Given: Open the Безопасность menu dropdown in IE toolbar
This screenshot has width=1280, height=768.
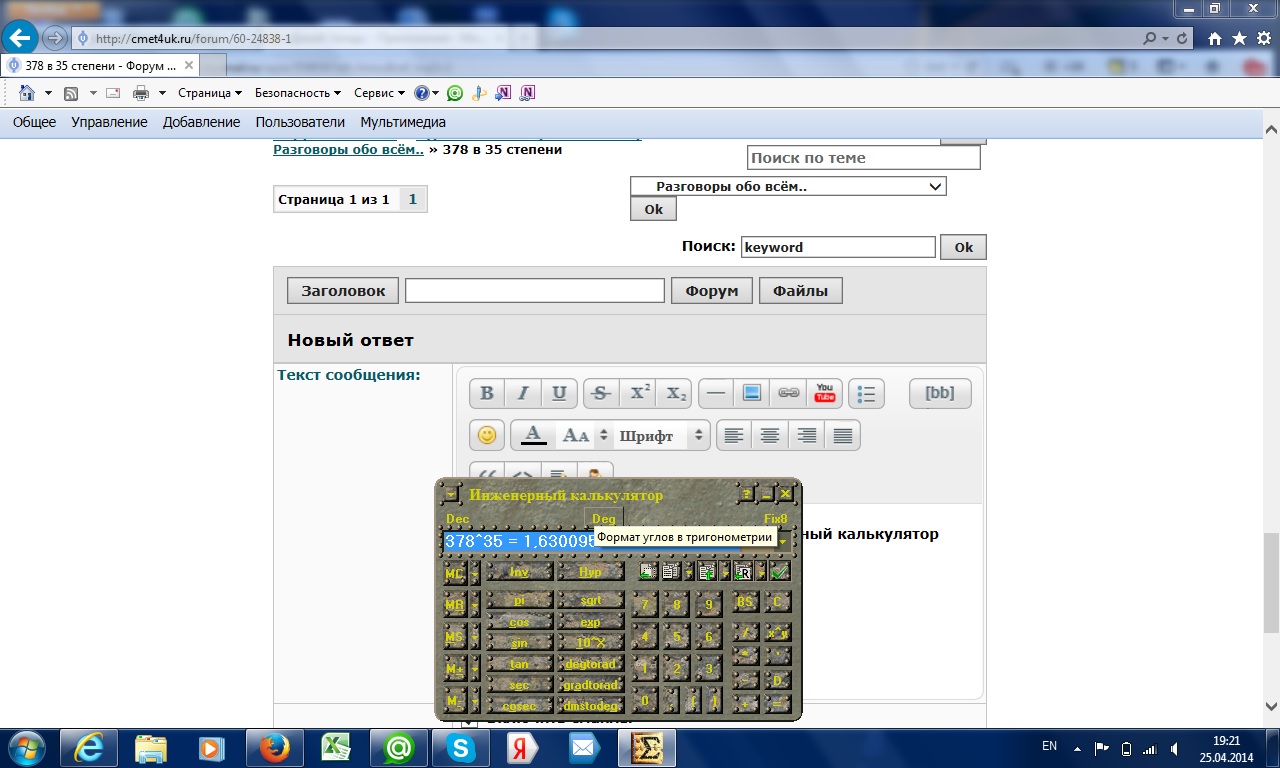Looking at the screenshot, I should (298, 93).
